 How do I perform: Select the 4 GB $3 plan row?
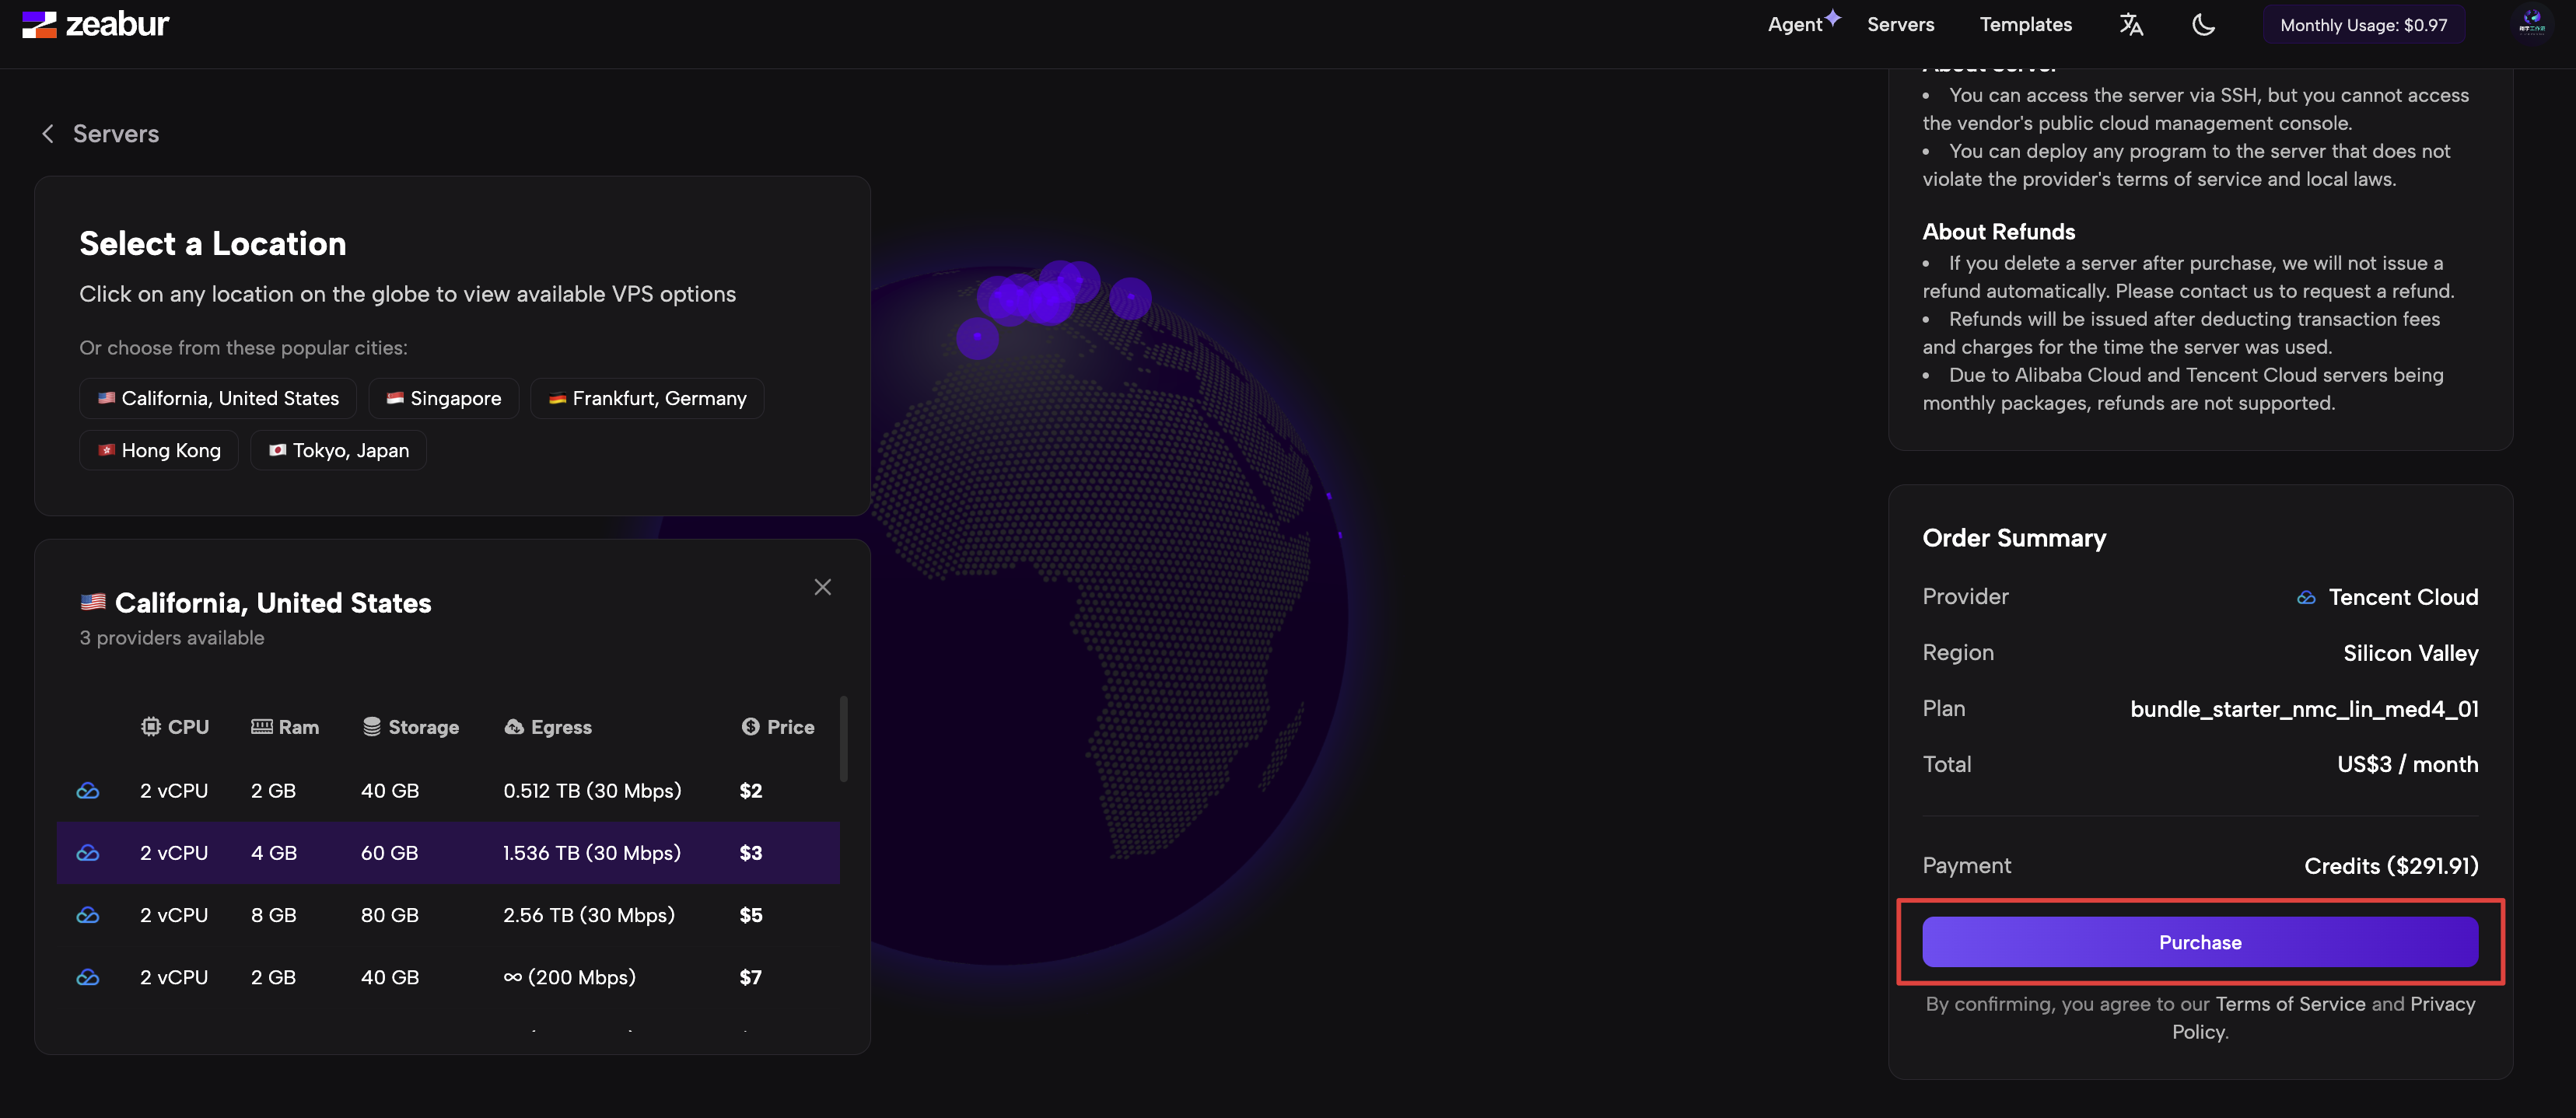tap(447, 853)
